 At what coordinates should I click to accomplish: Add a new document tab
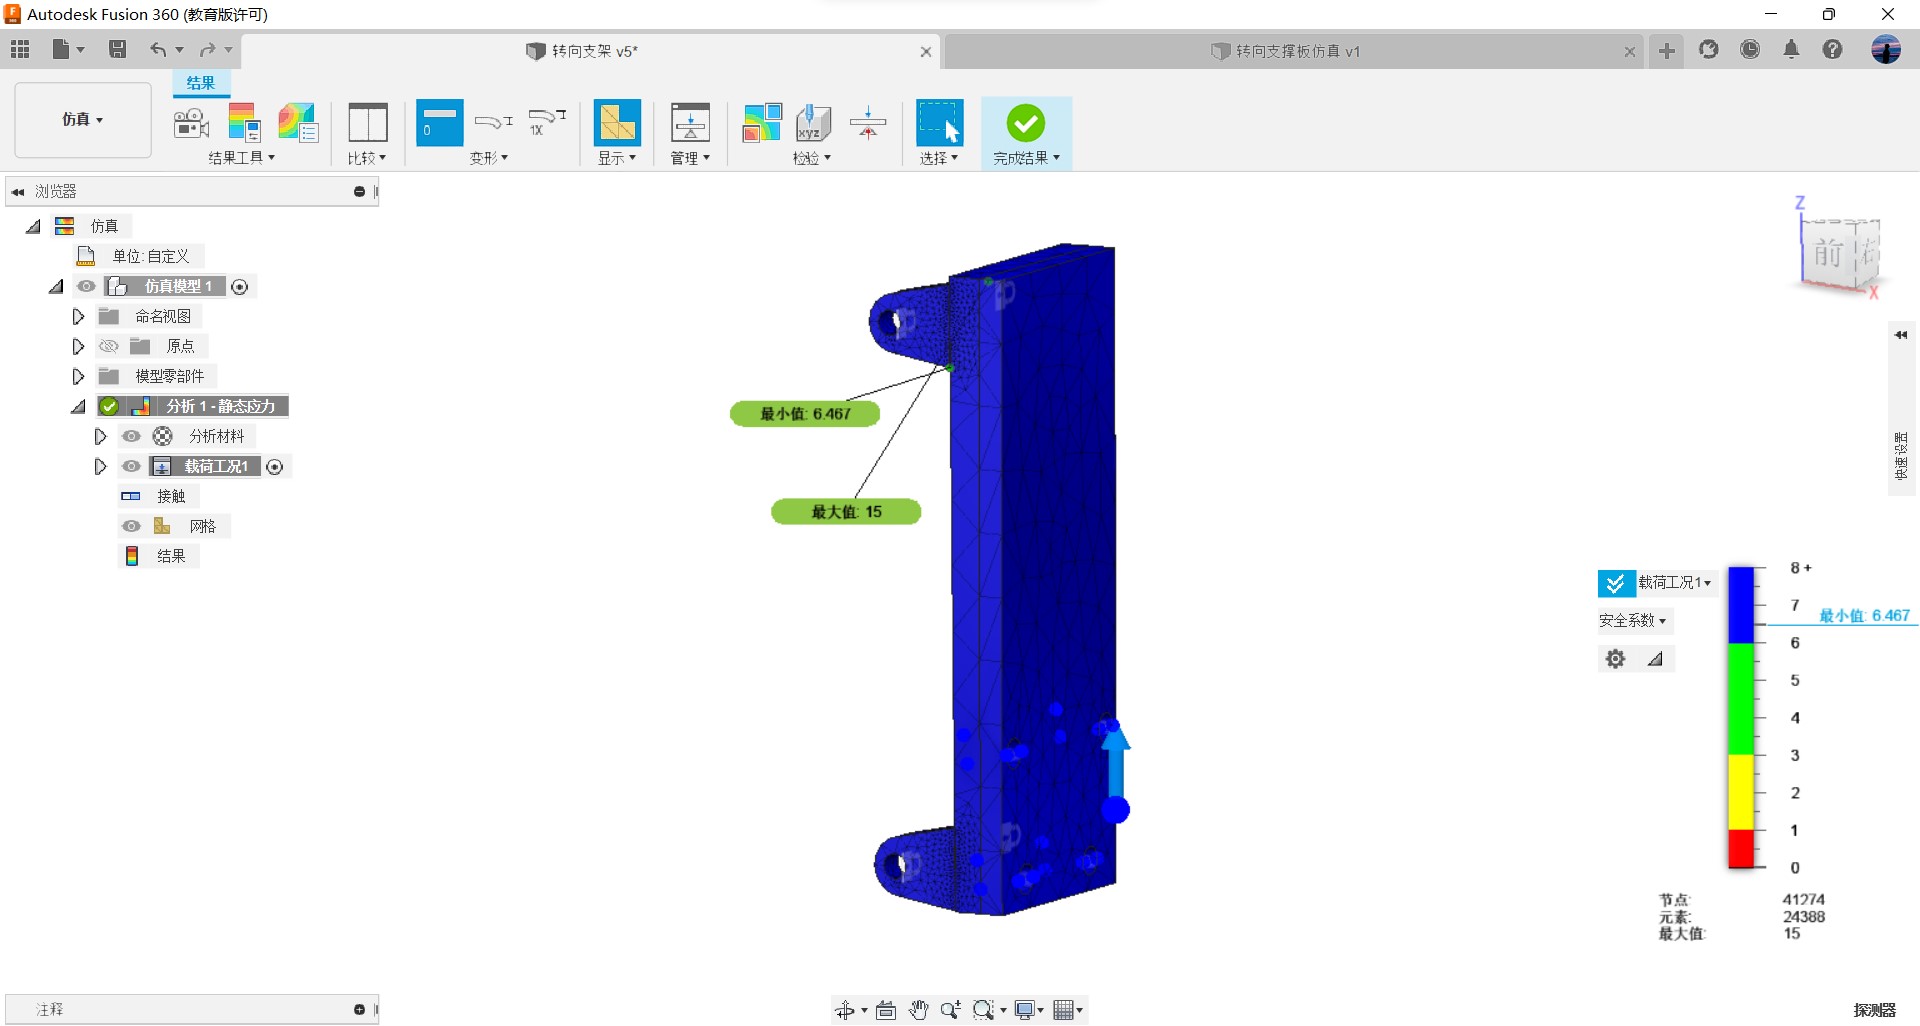[1666, 51]
